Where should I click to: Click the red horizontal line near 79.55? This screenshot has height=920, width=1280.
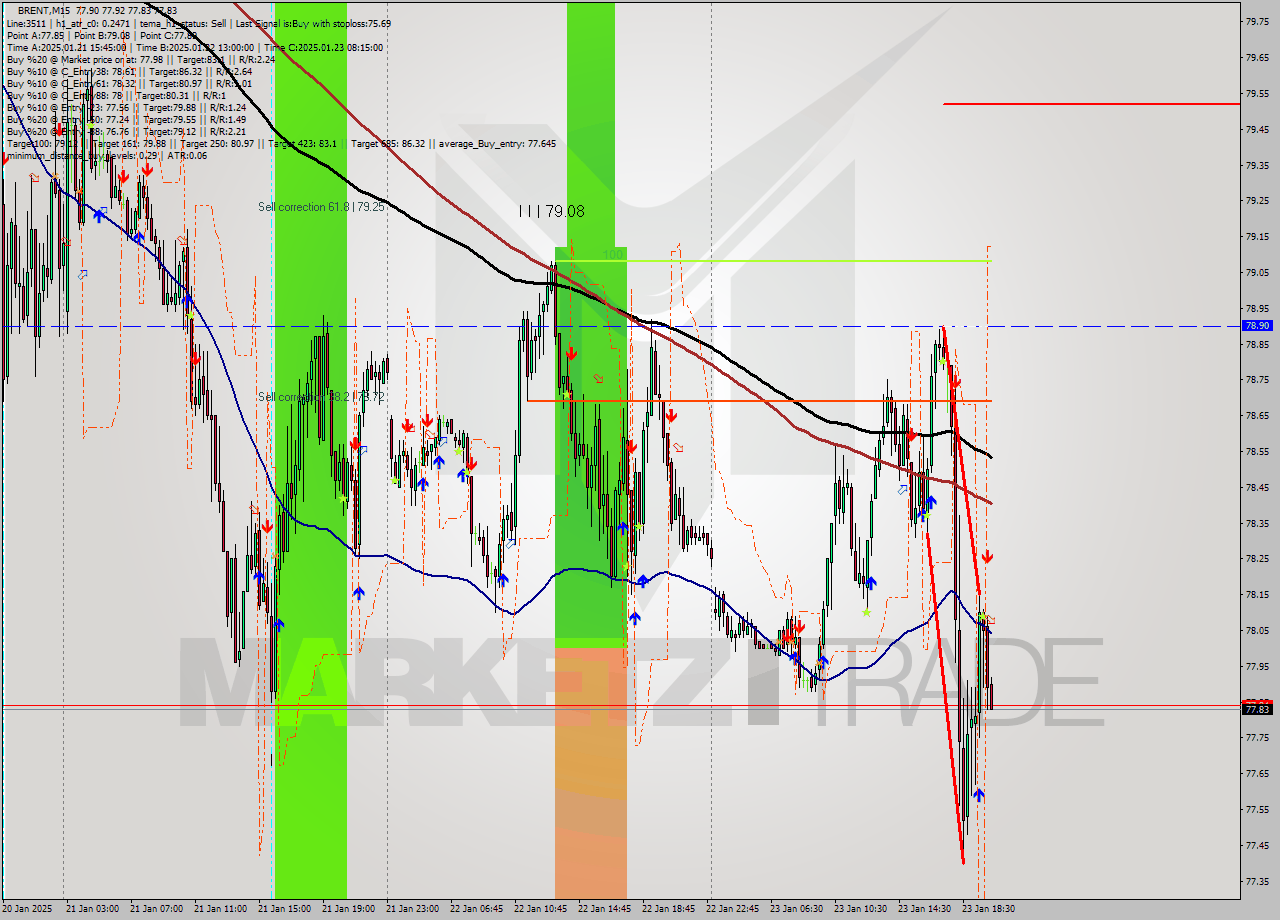click(1091, 104)
